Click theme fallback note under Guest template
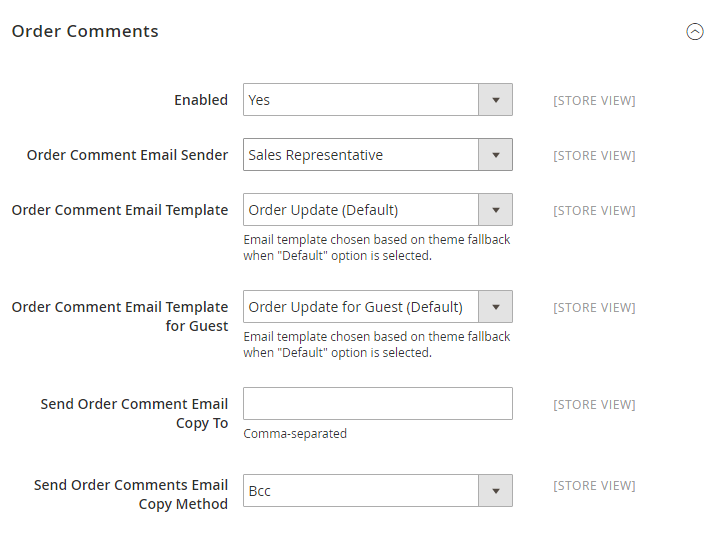Viewport: 722px width, 538px height. (377, 345)
